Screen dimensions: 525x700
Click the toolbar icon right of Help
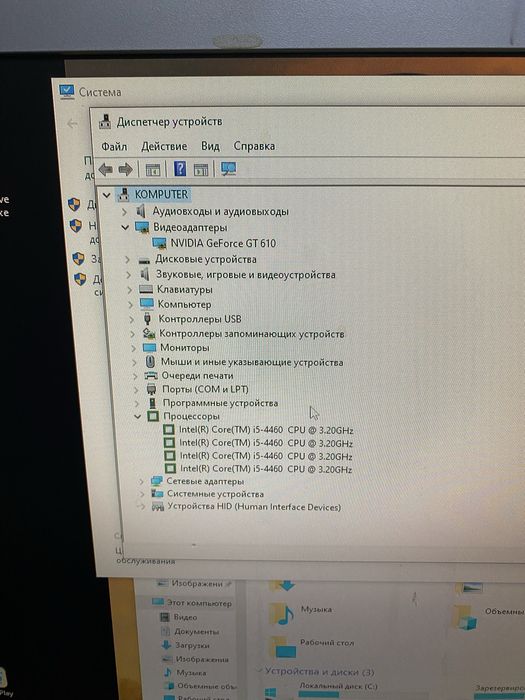click(x=201, y=170)
